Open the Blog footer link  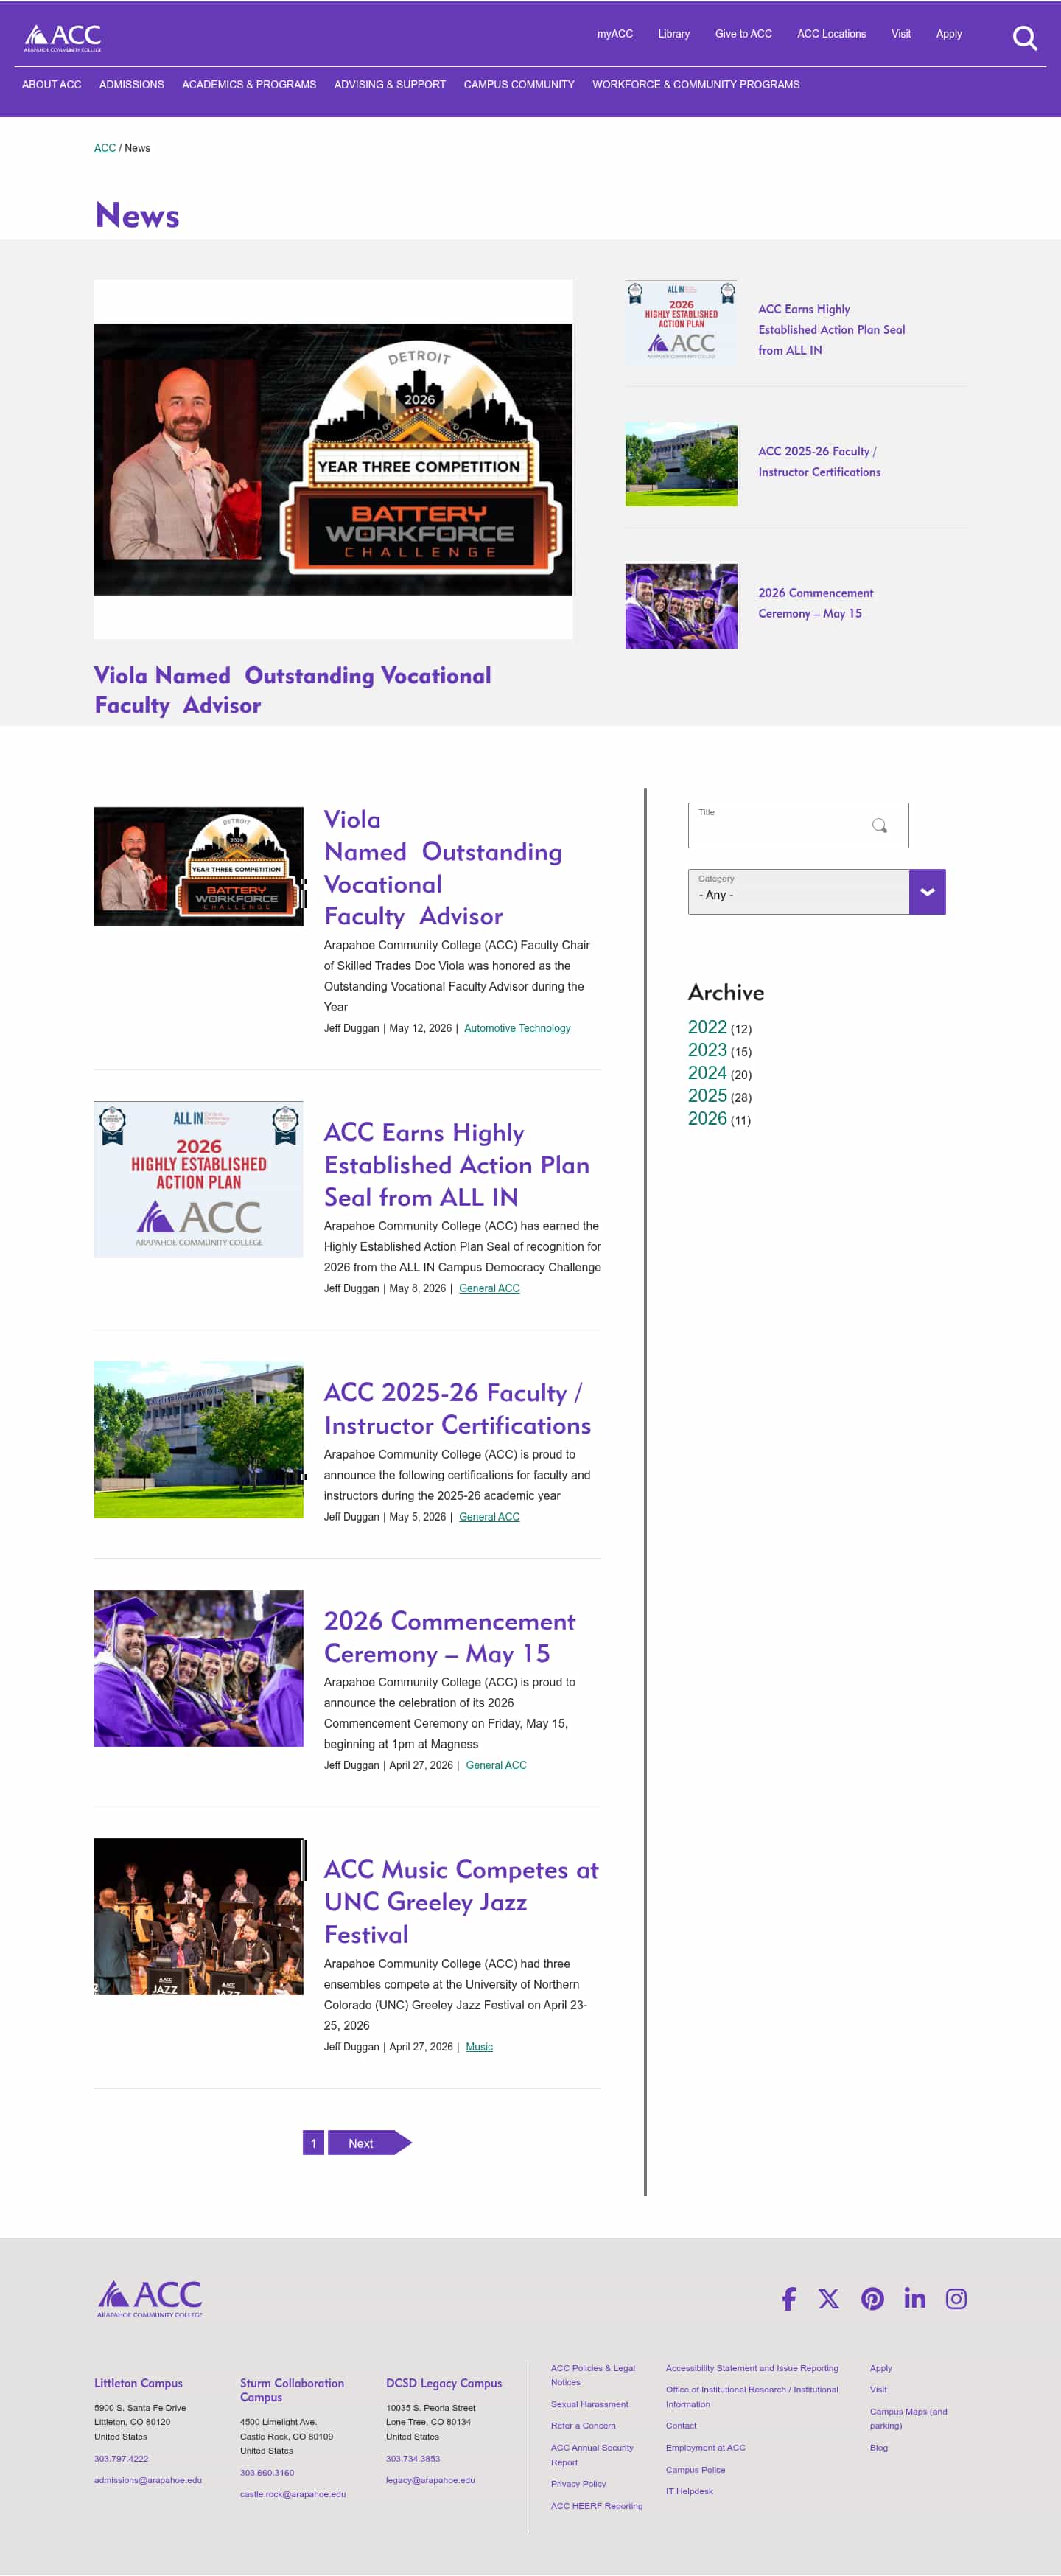click(879, 2448)
